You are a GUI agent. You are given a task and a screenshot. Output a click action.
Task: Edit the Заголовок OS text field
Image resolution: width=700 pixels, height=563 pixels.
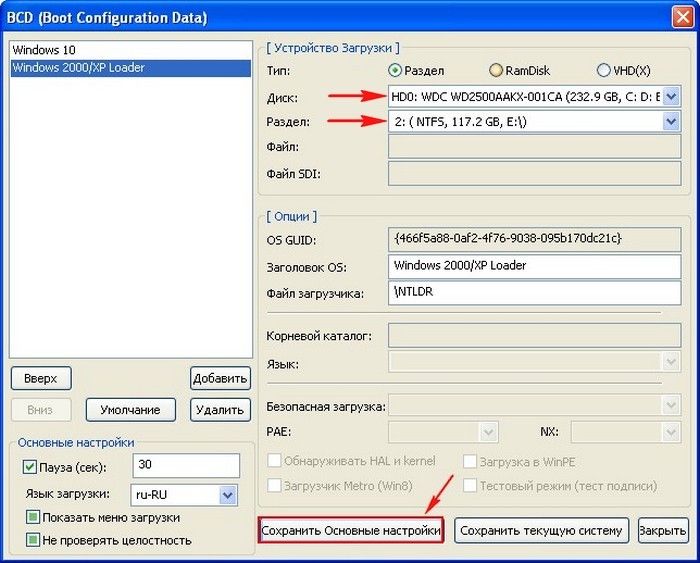click(x=534, y=267)
